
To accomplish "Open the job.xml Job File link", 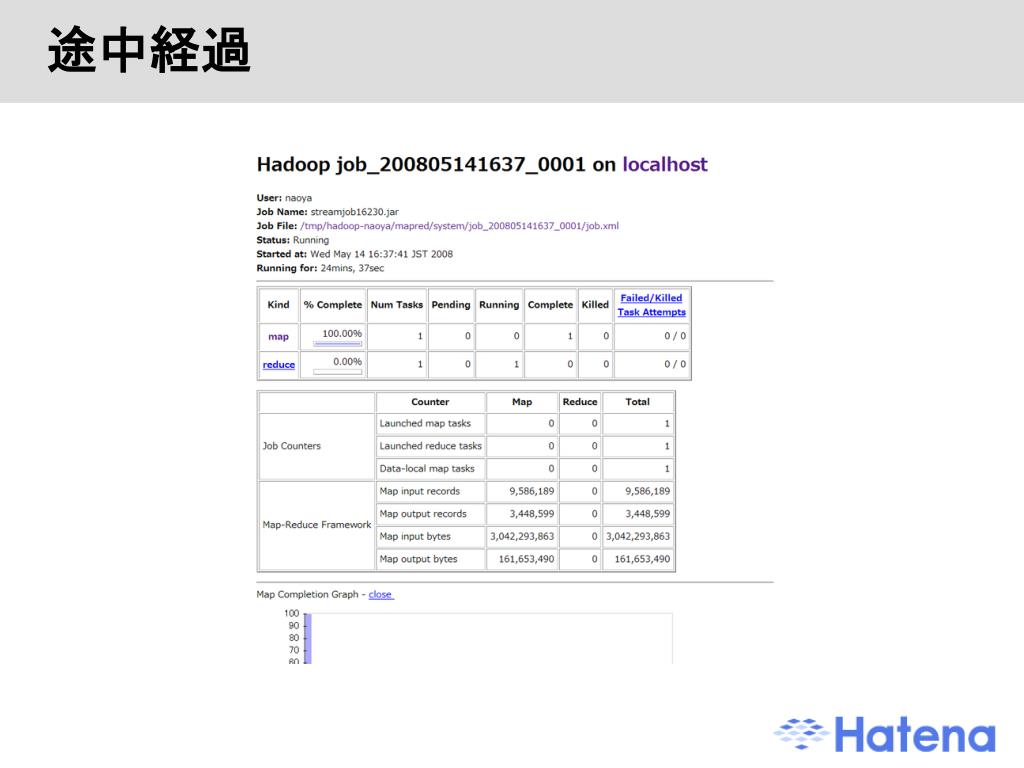I will pos(459,226).
